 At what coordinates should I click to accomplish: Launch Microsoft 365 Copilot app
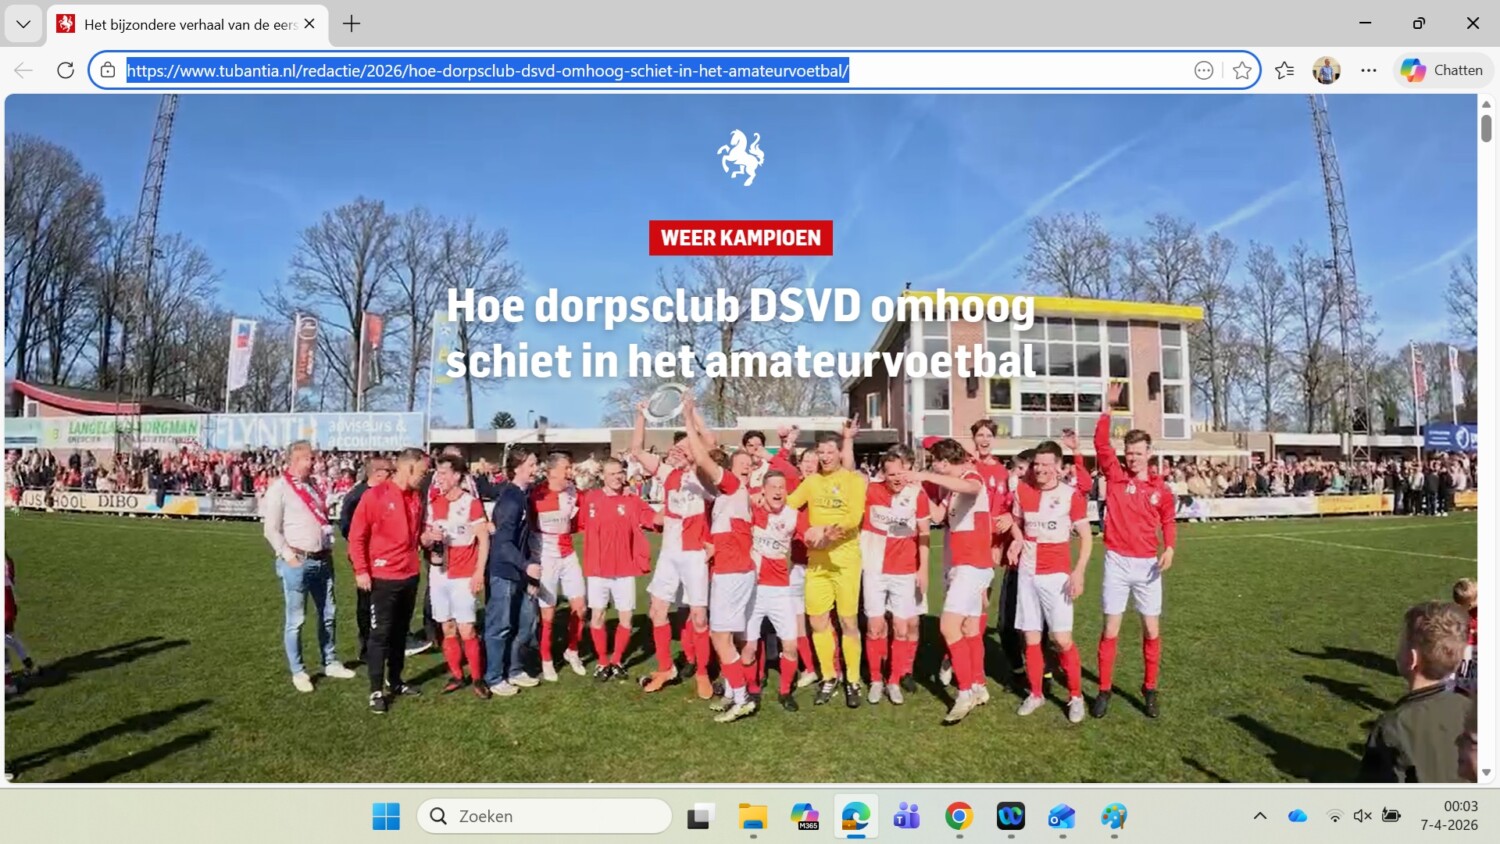click(x=804, y=816)
